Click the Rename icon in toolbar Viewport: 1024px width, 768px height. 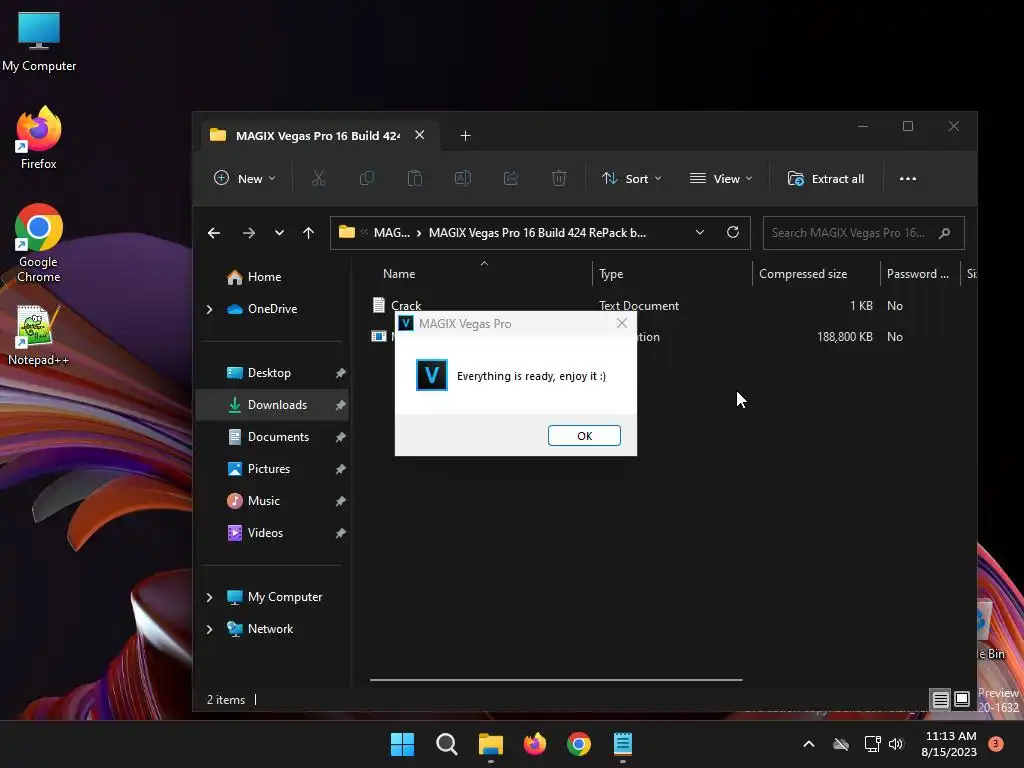(x=462, y=178)
